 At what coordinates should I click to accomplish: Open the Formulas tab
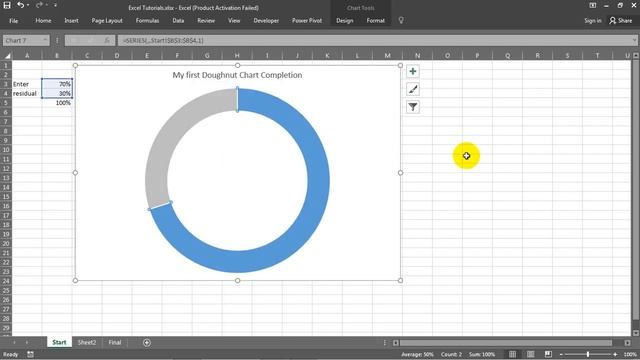click(x=147, y=20)
